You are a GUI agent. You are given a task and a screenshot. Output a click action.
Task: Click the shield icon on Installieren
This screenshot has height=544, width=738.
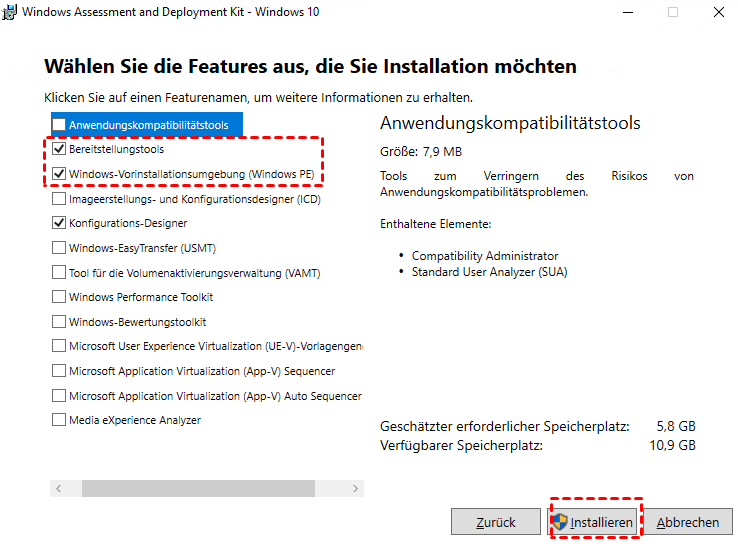point(560,522)
